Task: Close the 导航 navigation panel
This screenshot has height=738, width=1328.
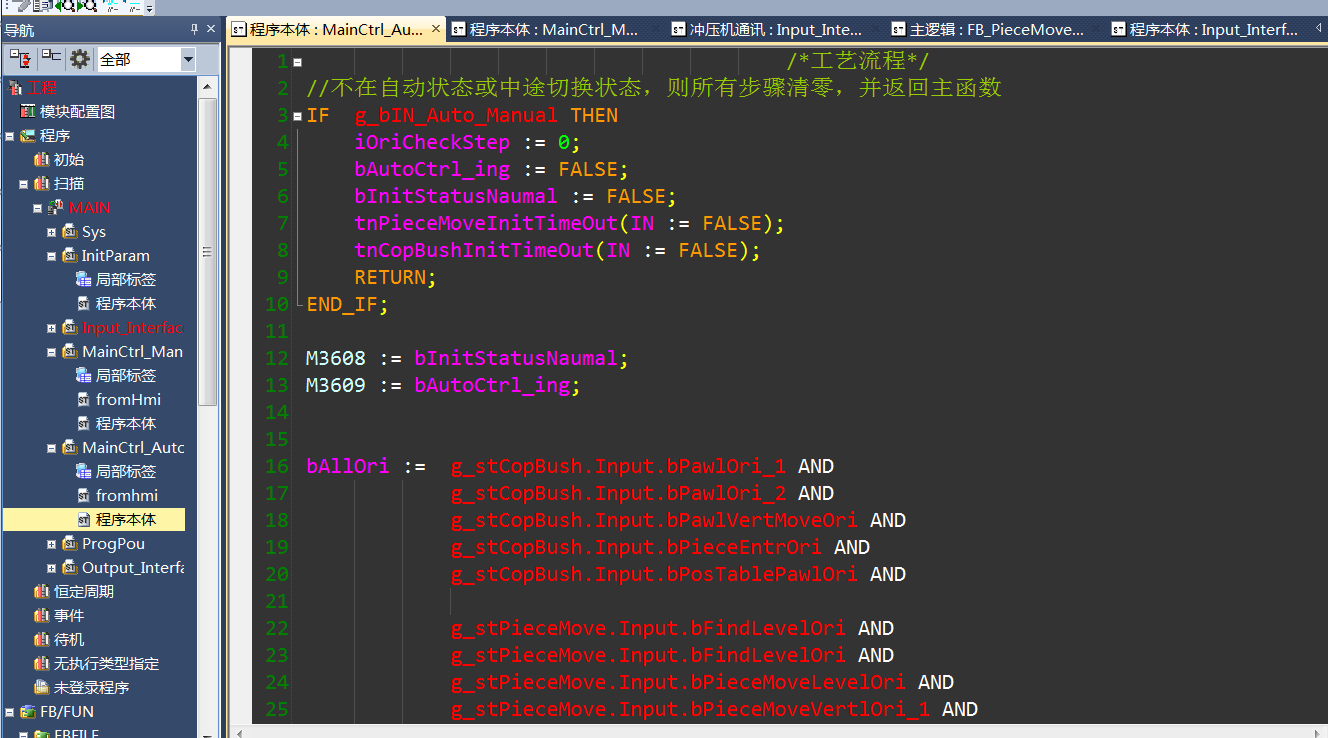Action: 211,29
